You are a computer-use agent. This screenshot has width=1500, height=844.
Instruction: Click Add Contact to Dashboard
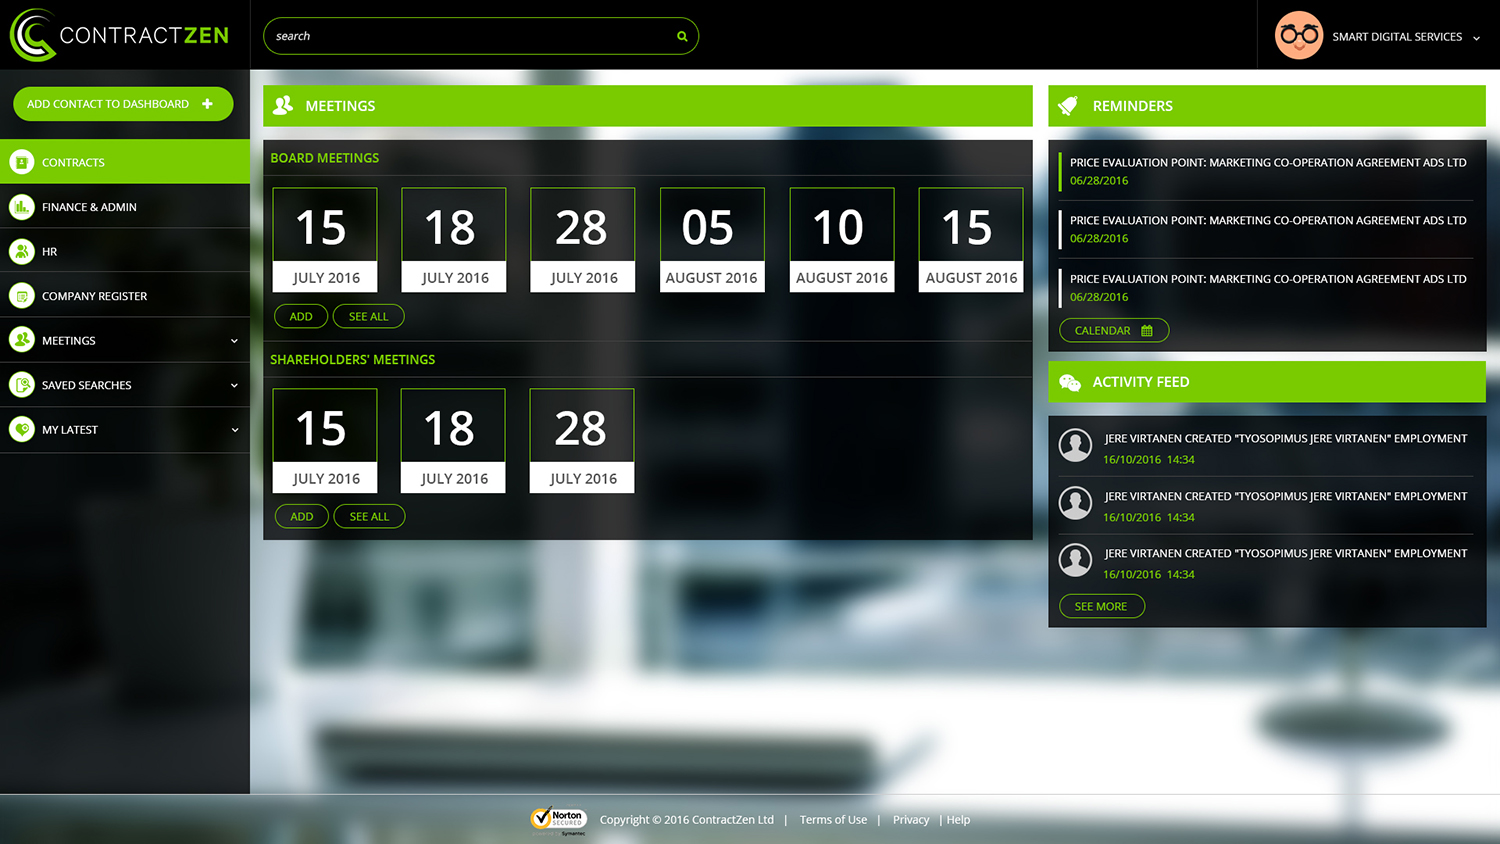coord(122,104)
